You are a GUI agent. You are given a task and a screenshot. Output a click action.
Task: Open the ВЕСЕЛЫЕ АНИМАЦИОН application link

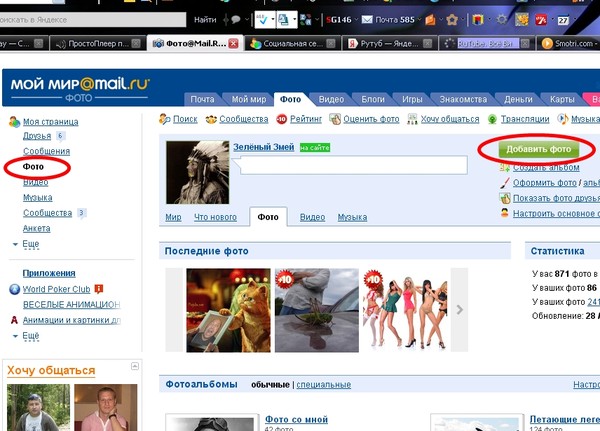[72, 305]
